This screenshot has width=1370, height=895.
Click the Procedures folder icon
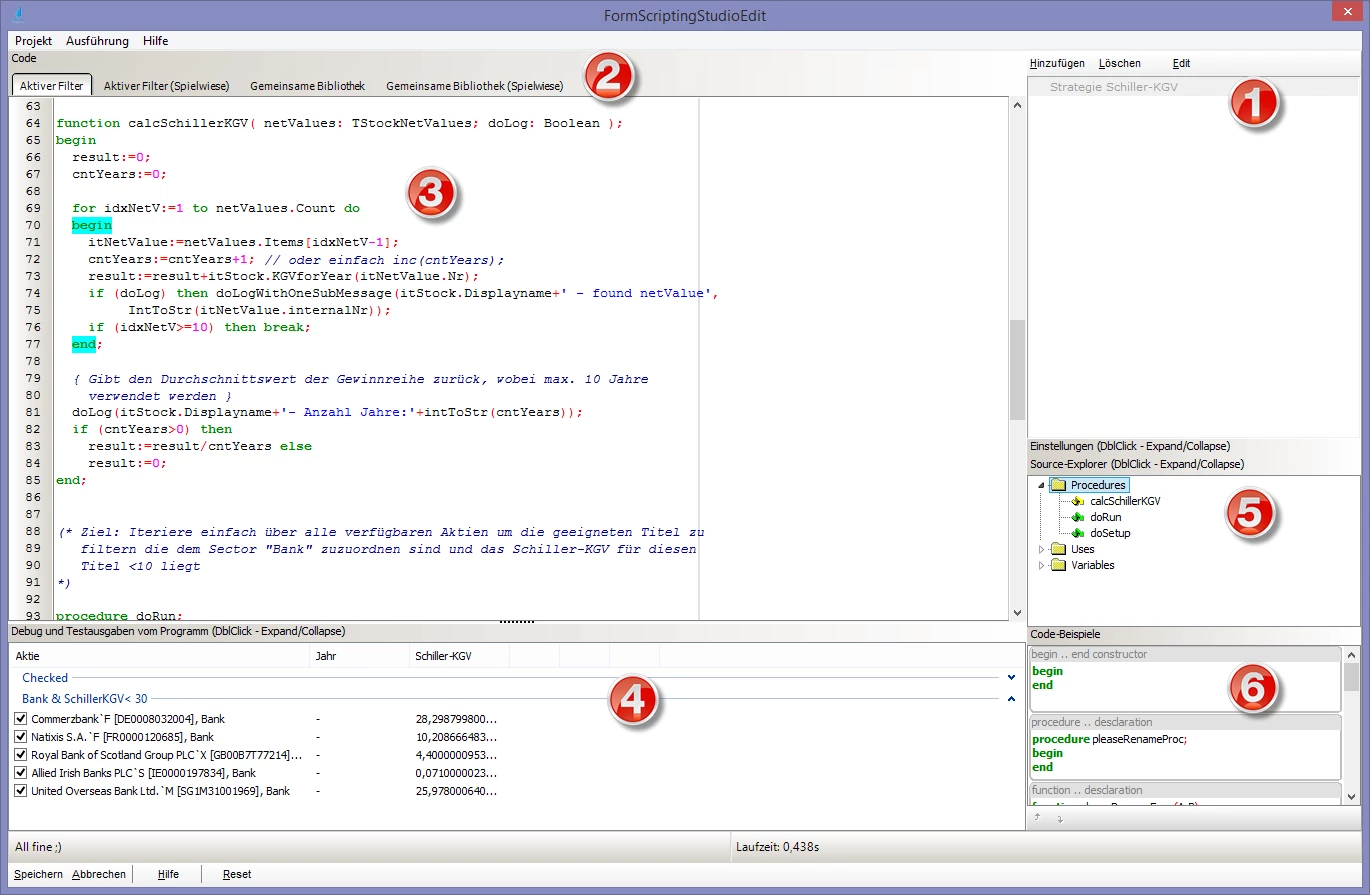coord(1058,485)
